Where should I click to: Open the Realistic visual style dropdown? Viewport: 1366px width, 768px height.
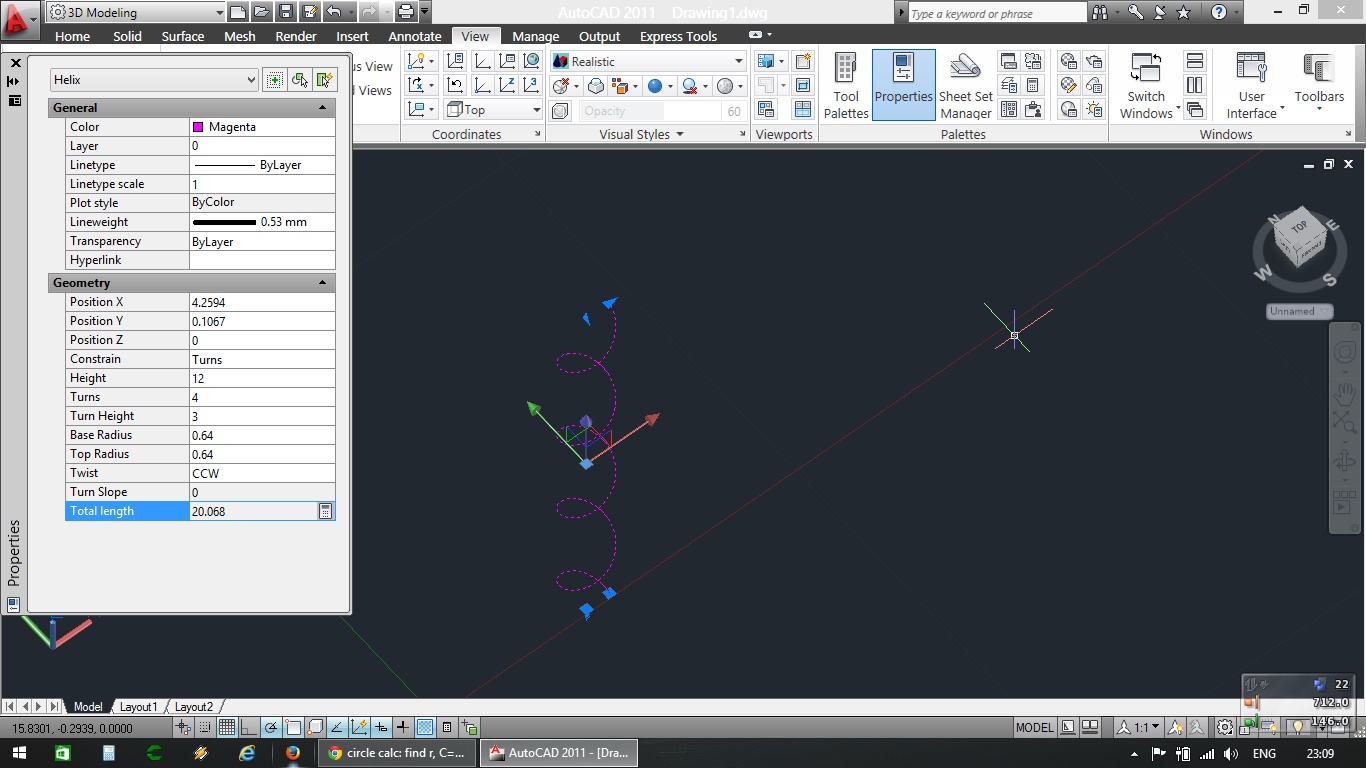(x=648, y=61)
